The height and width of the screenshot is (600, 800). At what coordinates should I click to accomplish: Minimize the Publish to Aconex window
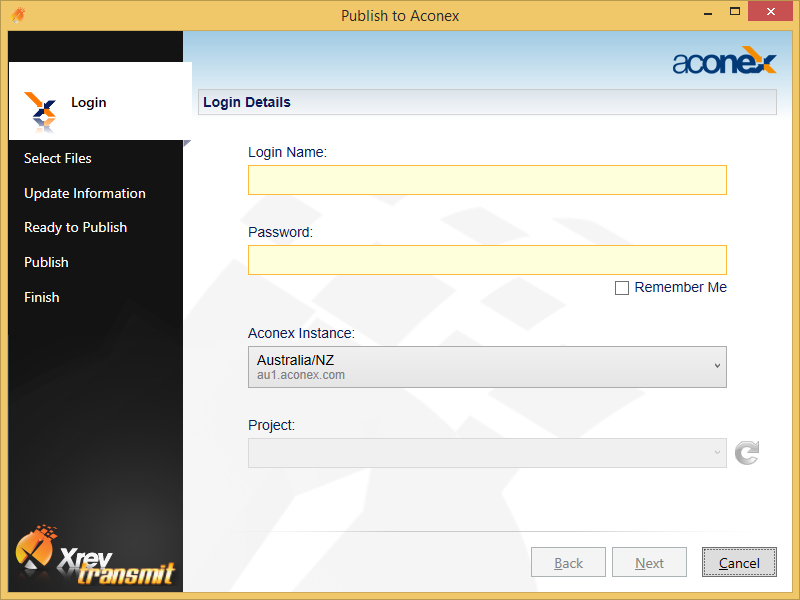[708, 12]
